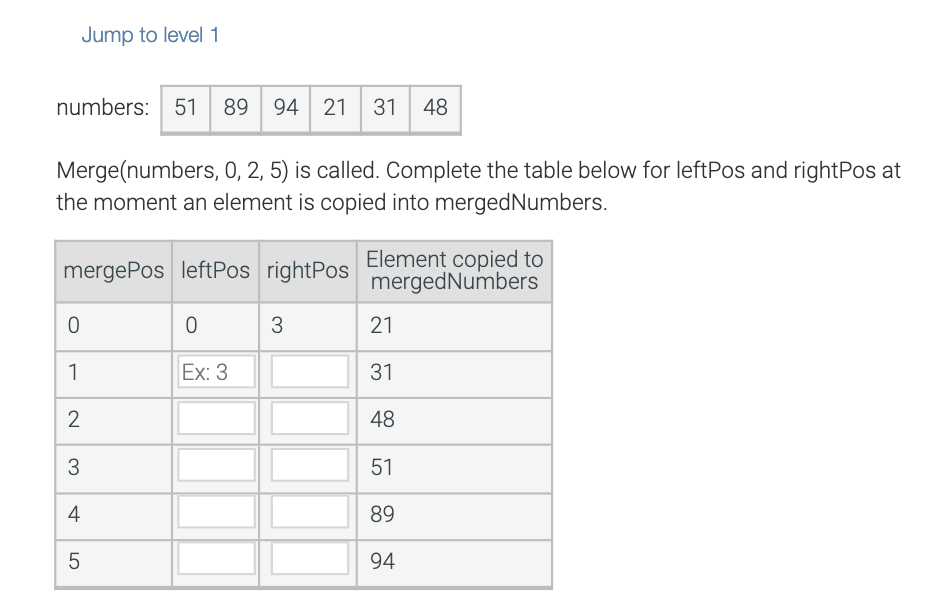Click array cell containing 48

point(435,108)
